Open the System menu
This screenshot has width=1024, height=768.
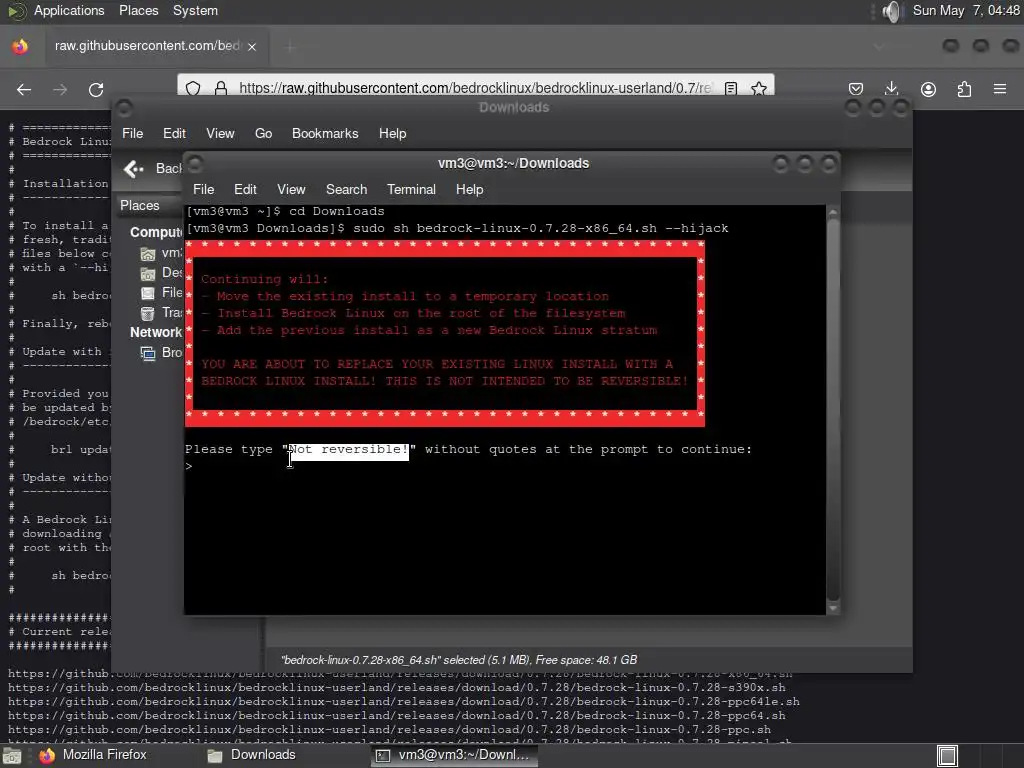coord(195,10)
